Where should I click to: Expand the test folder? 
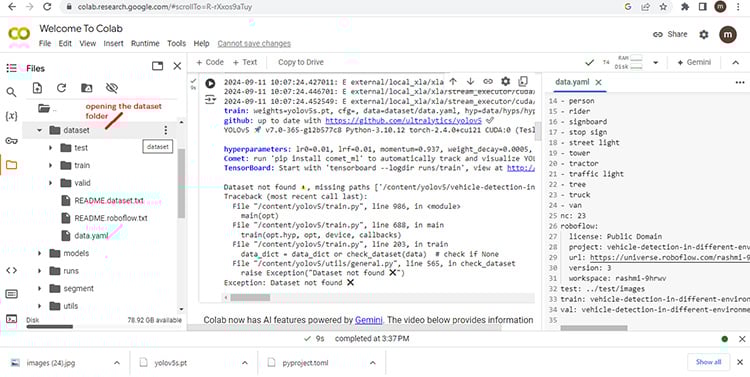(51, 148)
